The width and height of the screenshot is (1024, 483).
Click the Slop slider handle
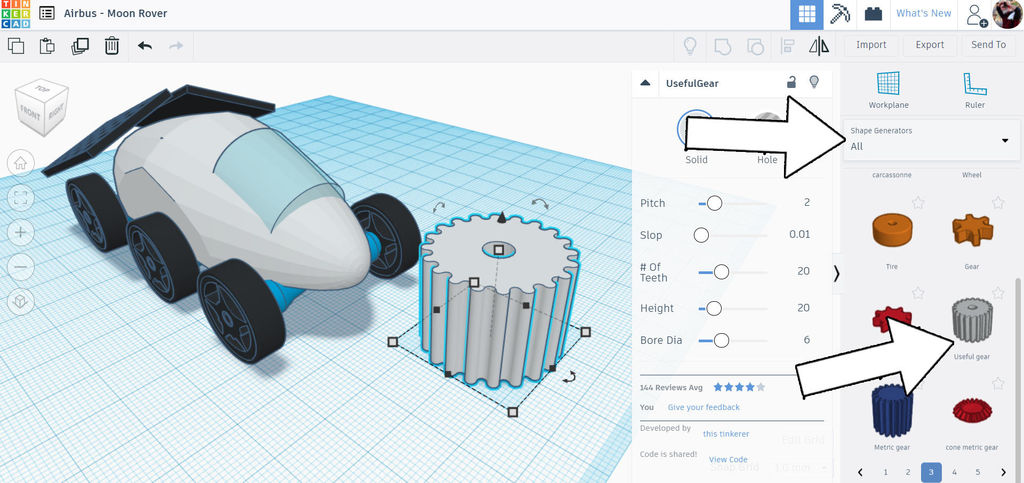coord(701,235)
